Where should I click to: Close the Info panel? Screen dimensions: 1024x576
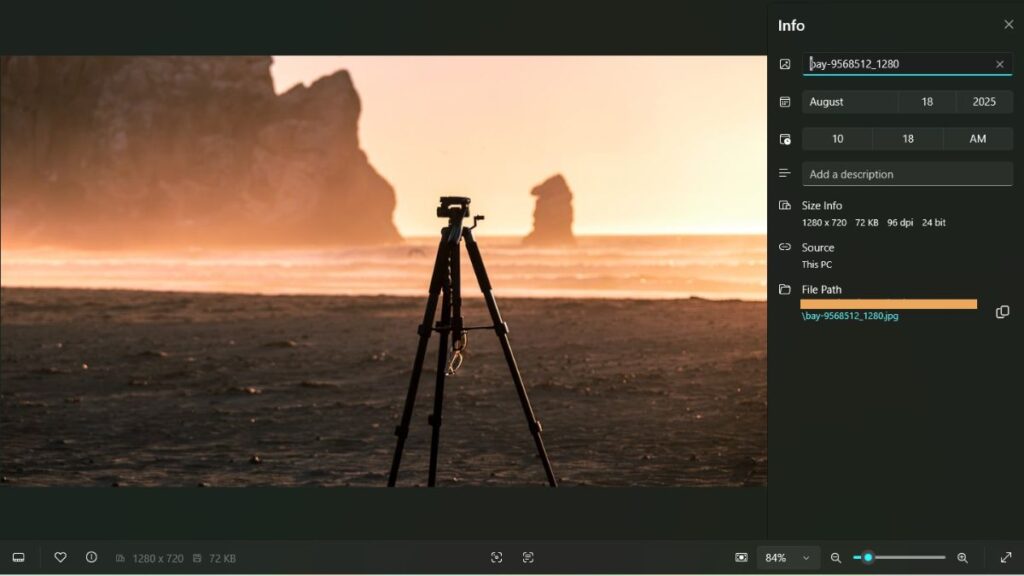point(1009,24)
